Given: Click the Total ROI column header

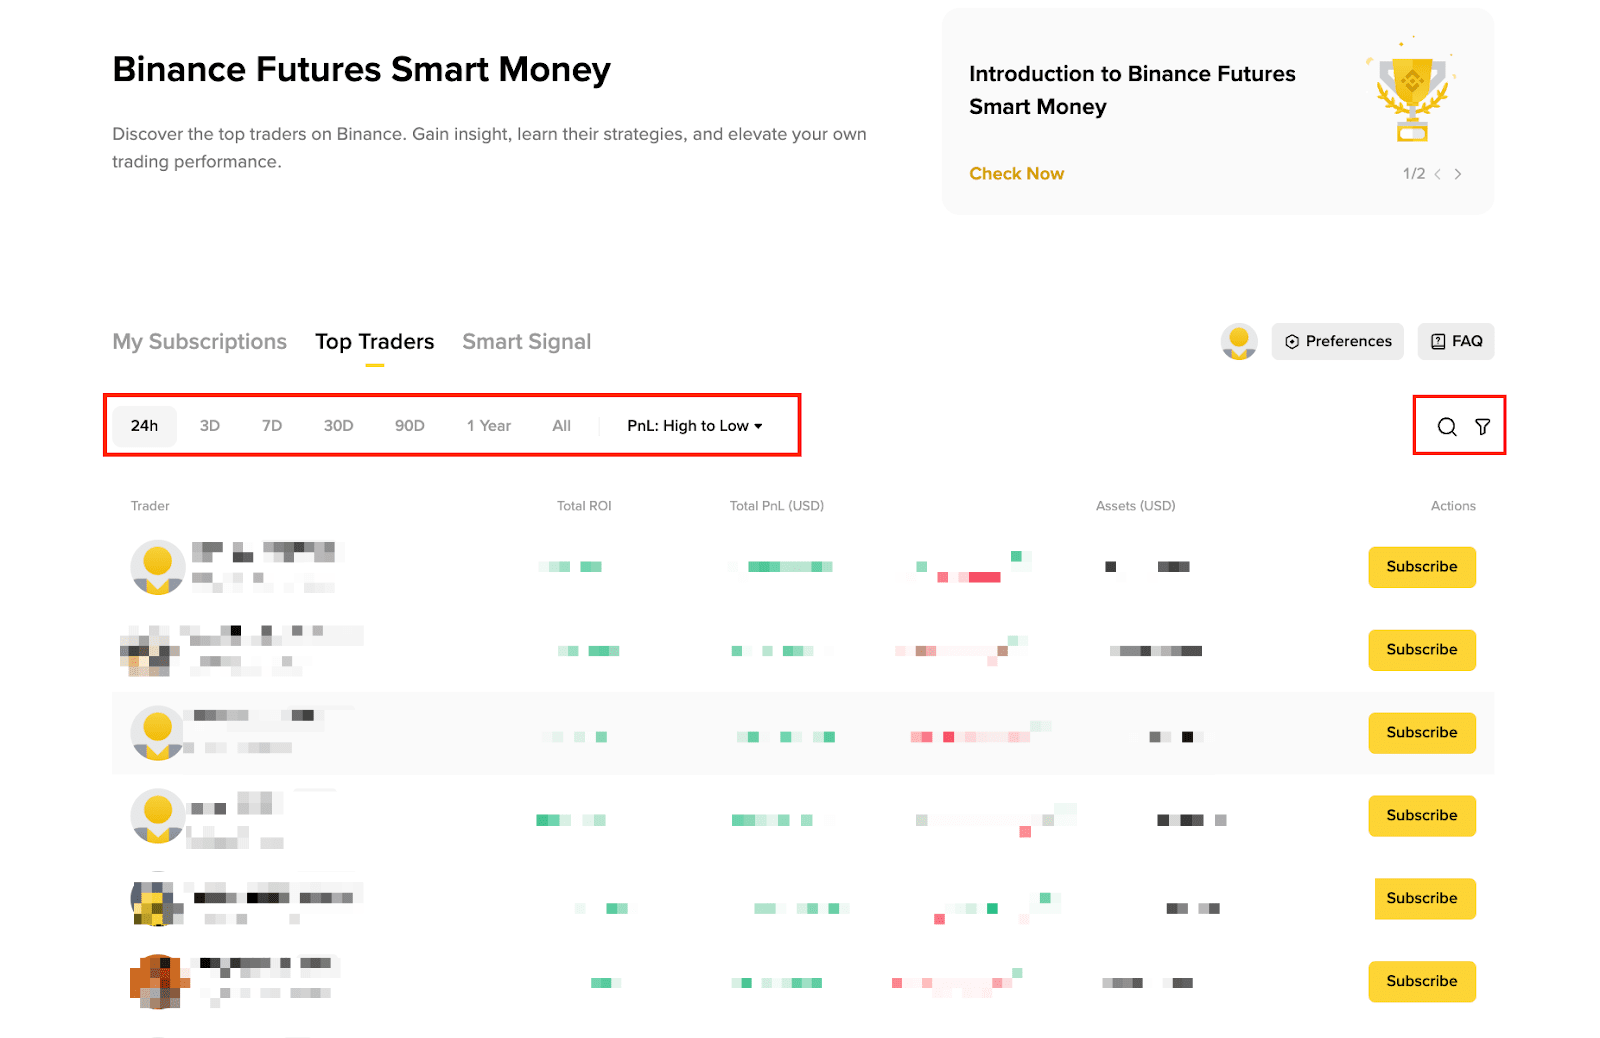Looking at the screenshot, I should point(584,506).
